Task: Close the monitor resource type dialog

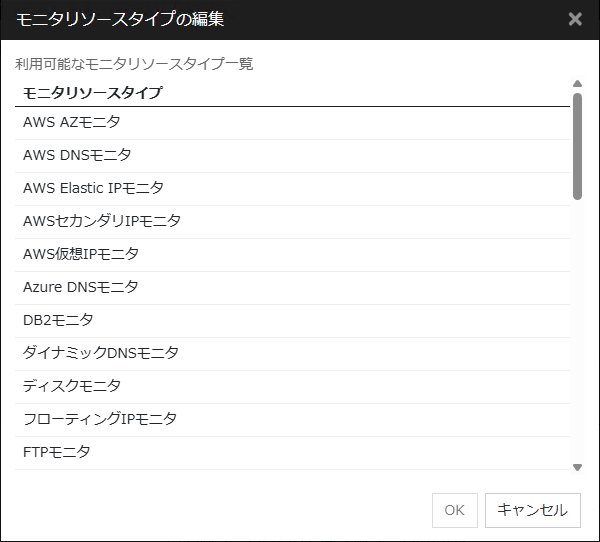Action: point(575,18)
